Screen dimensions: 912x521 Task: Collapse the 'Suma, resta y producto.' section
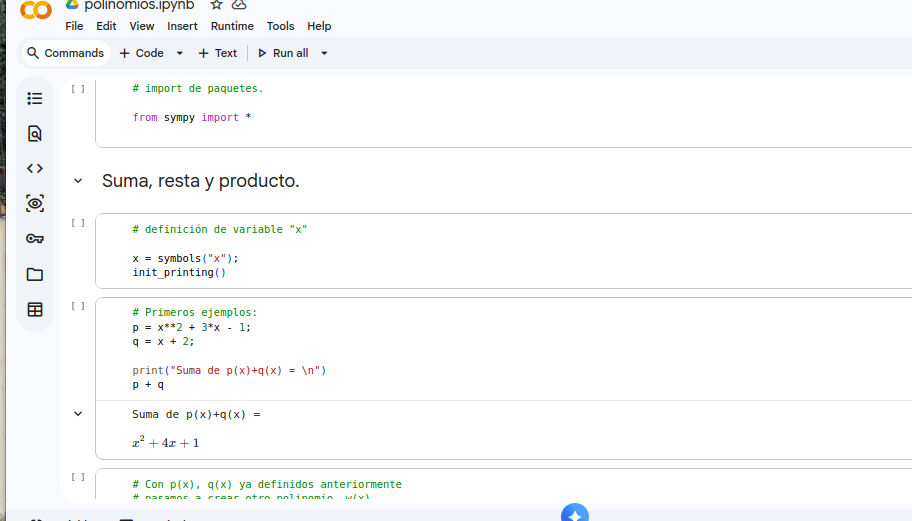point(78,181)
